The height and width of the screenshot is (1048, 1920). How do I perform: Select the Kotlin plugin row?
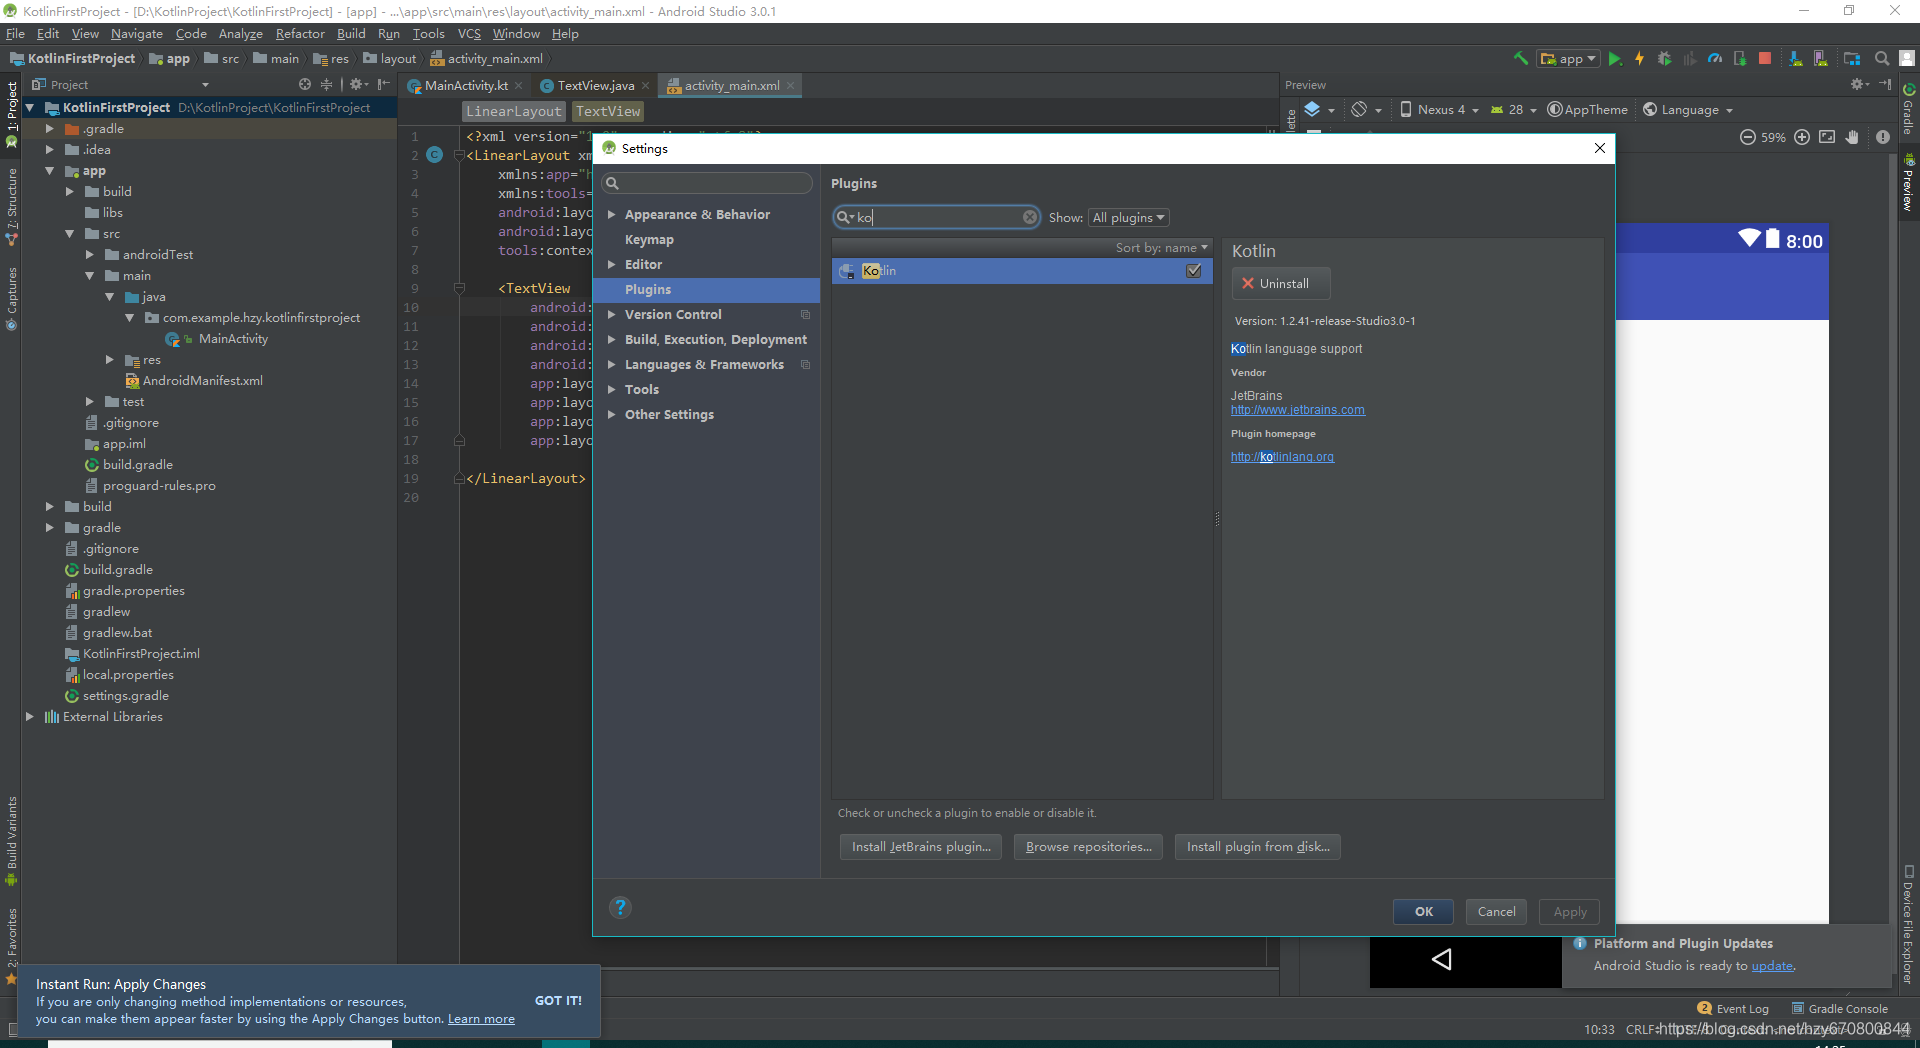pyautogui.click(x=1022, y=271)
